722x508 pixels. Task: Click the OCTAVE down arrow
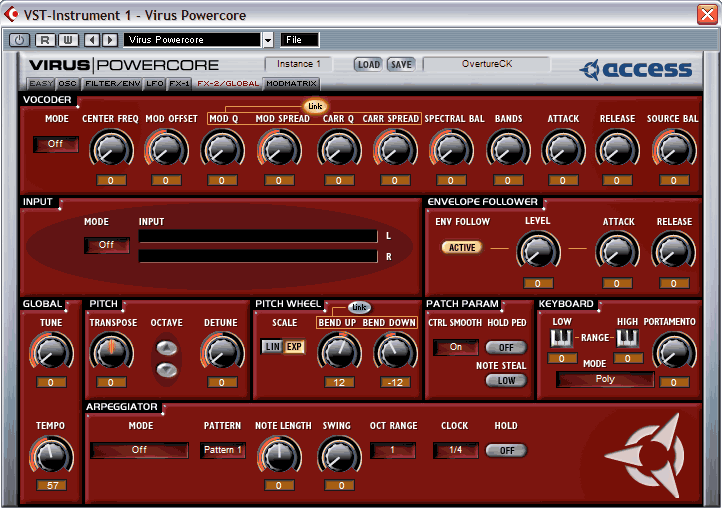coord(167,369)
